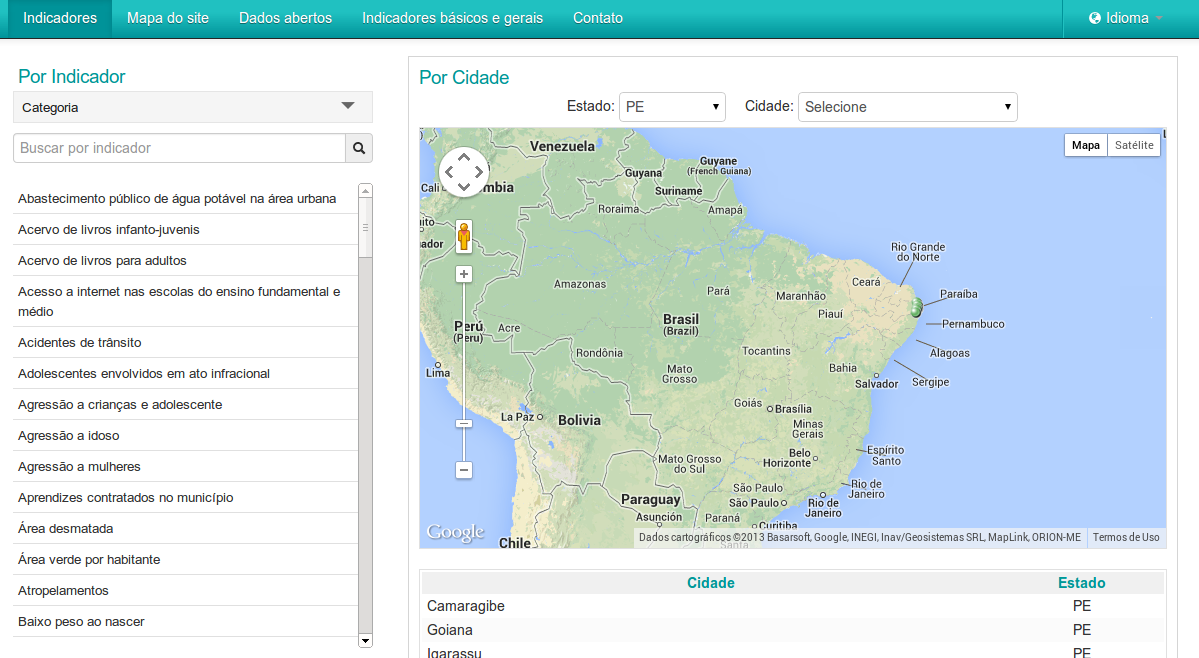Zoom out the map with minus button
The width and height of the screenshot is (1199, 658).
coord(463,470)
